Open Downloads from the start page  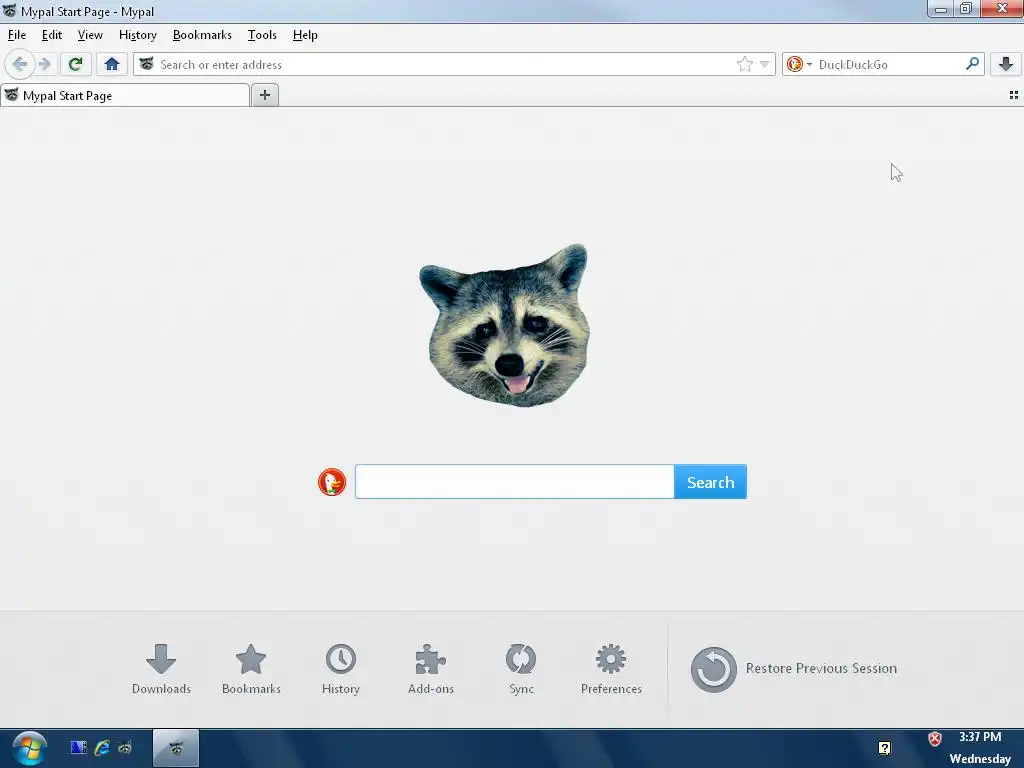click(161, 669)
